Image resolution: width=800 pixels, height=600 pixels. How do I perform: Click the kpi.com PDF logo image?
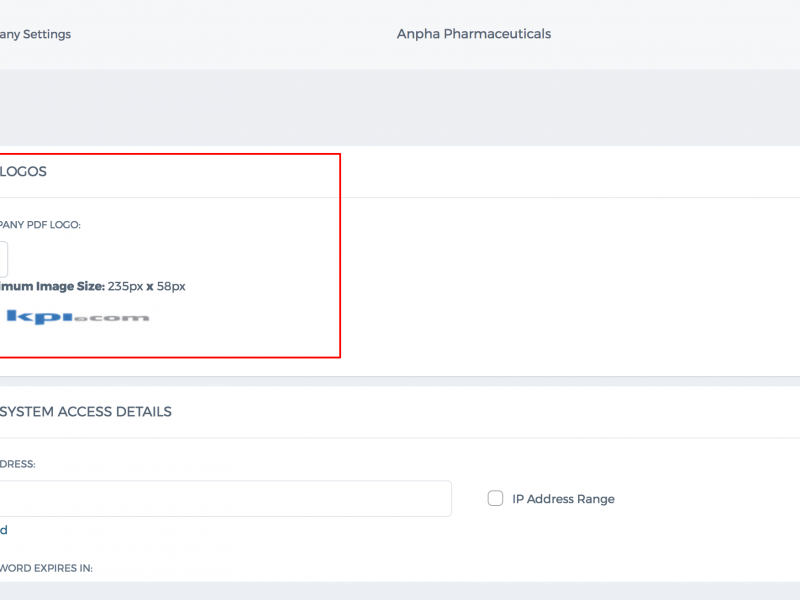(x=78, y=317)
